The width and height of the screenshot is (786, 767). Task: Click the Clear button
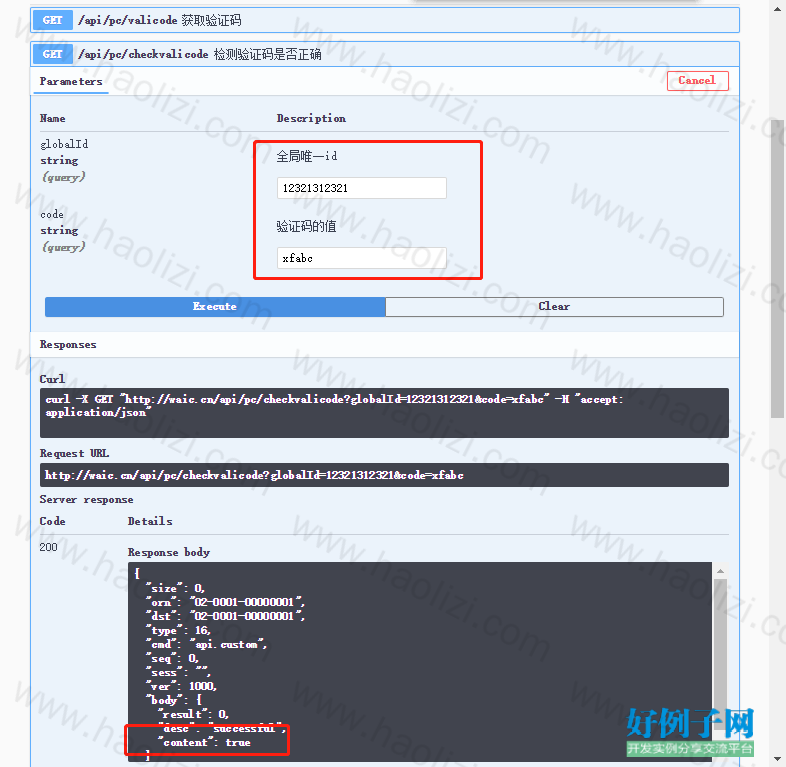[x=554, y=307]
